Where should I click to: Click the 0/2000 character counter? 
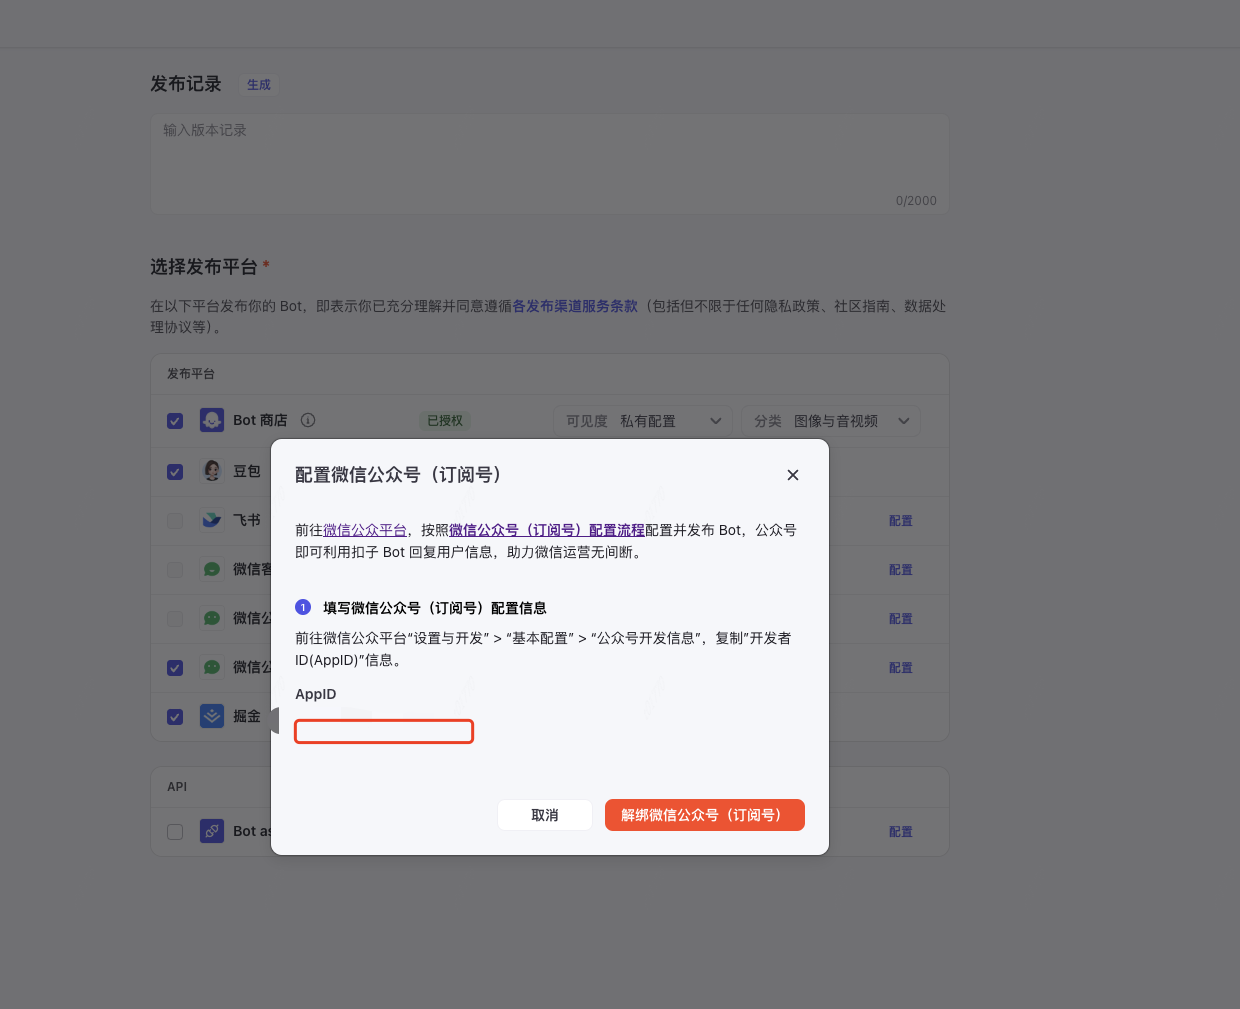pyautogui.click(x=916, y=201)
